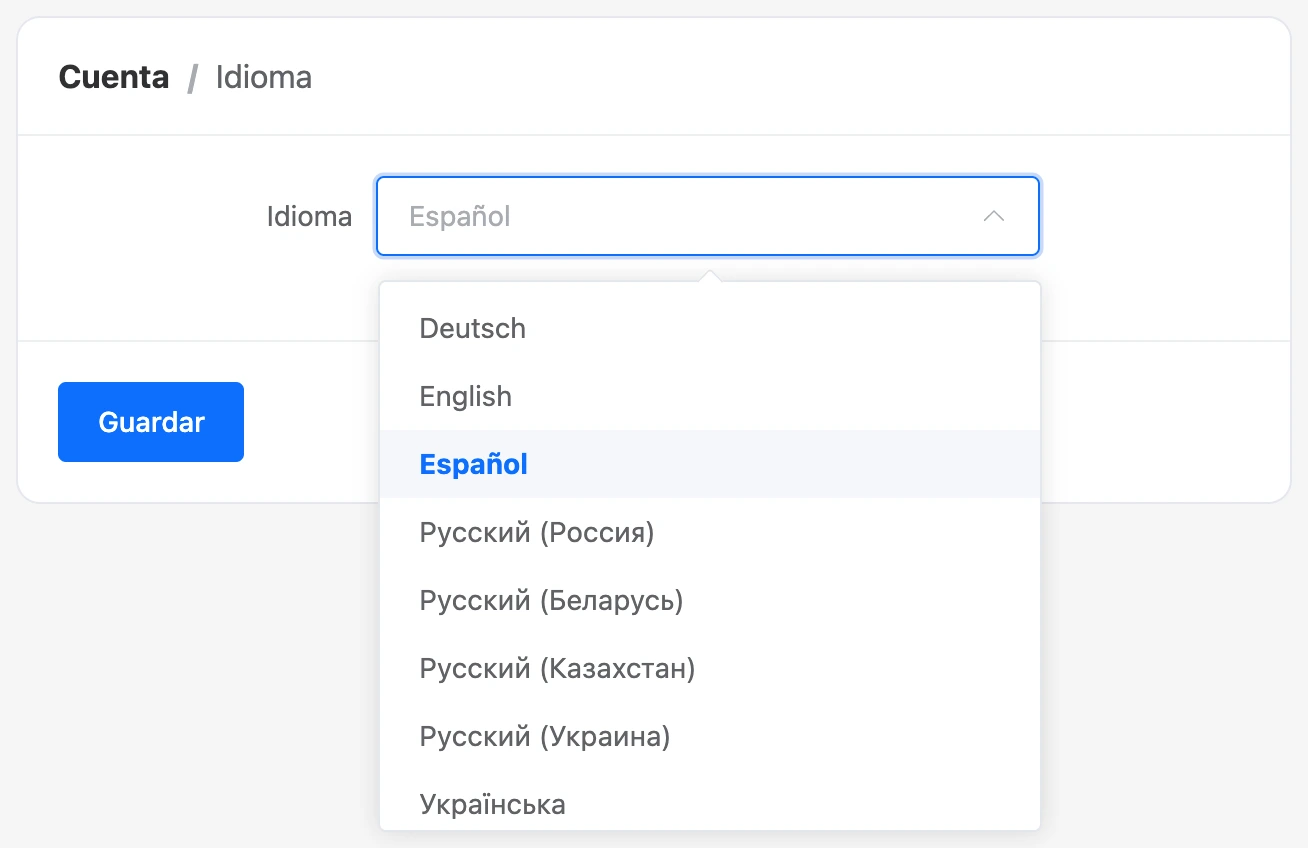Select Русский (Казахстан) option
1308x848 pixels.
pyautogui.click(x=710, y=668)
